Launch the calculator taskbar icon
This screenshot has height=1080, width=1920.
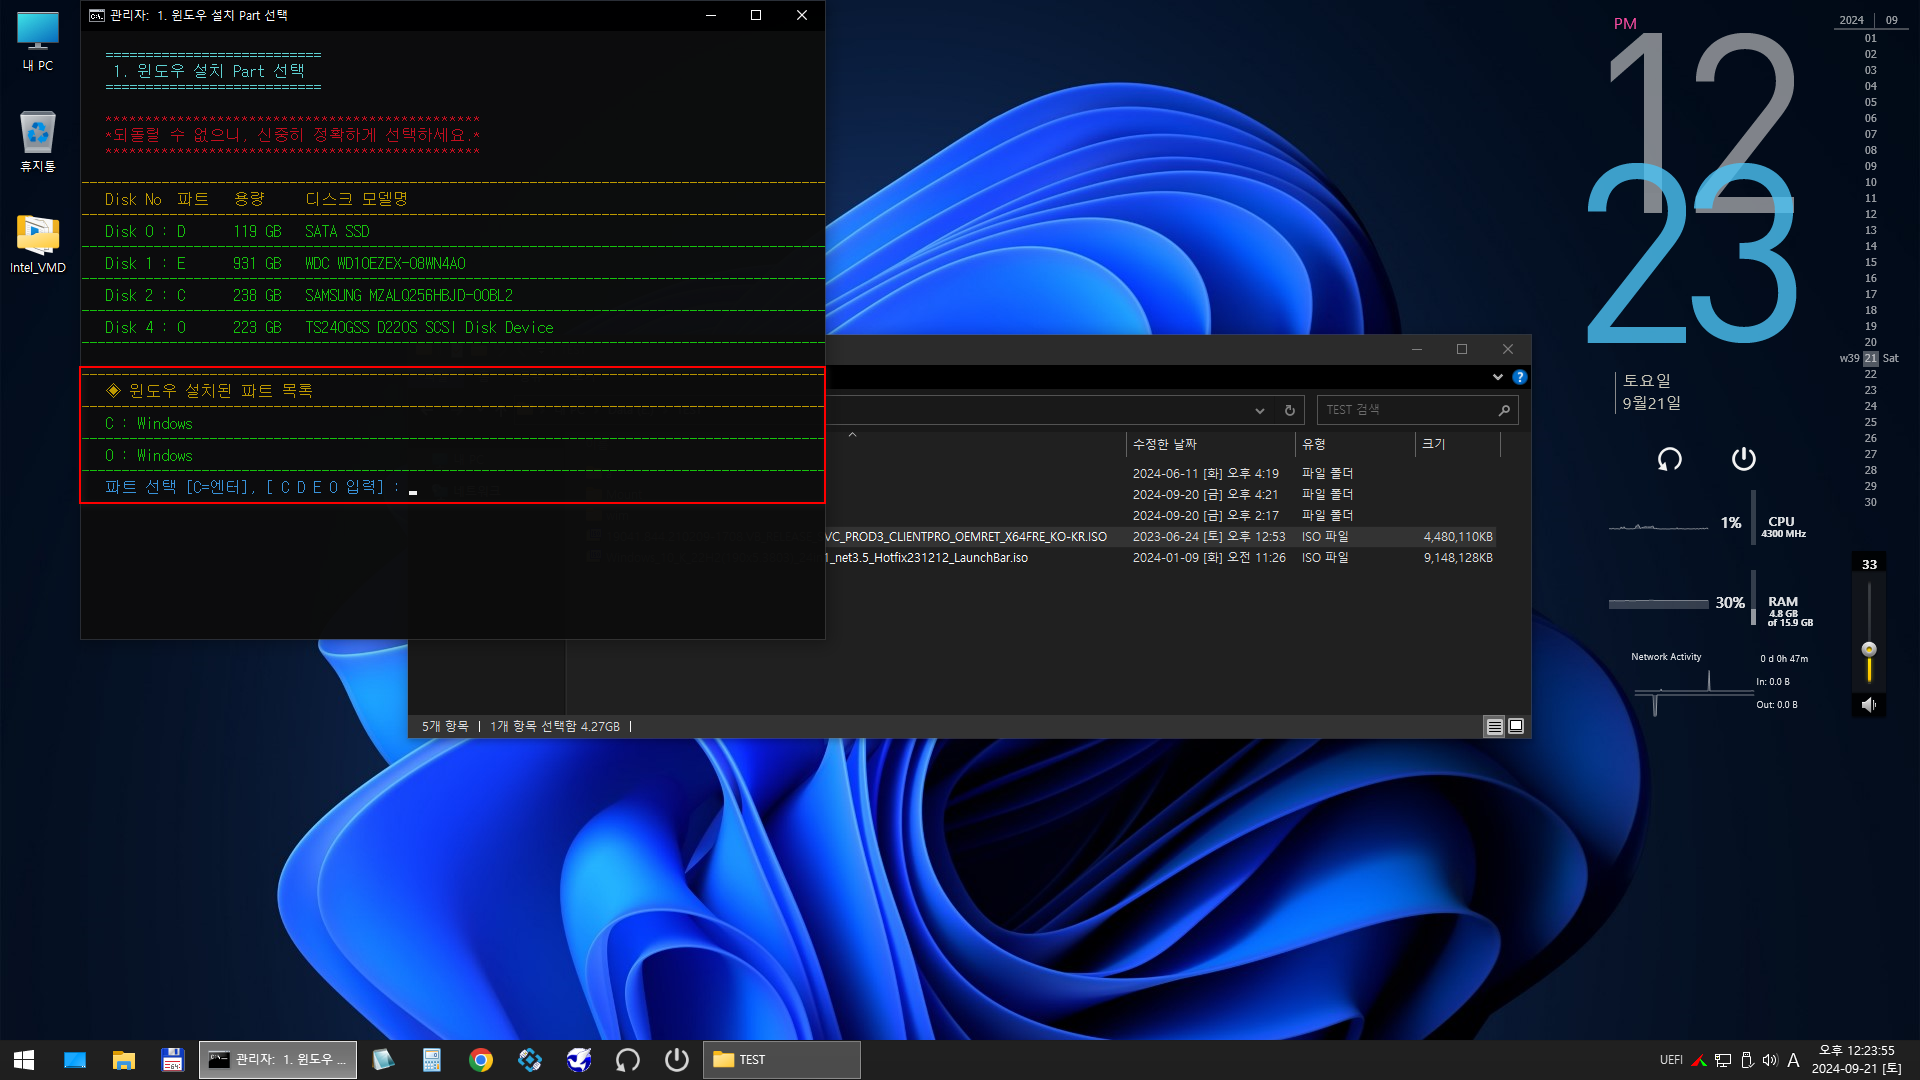(432, 1060)
